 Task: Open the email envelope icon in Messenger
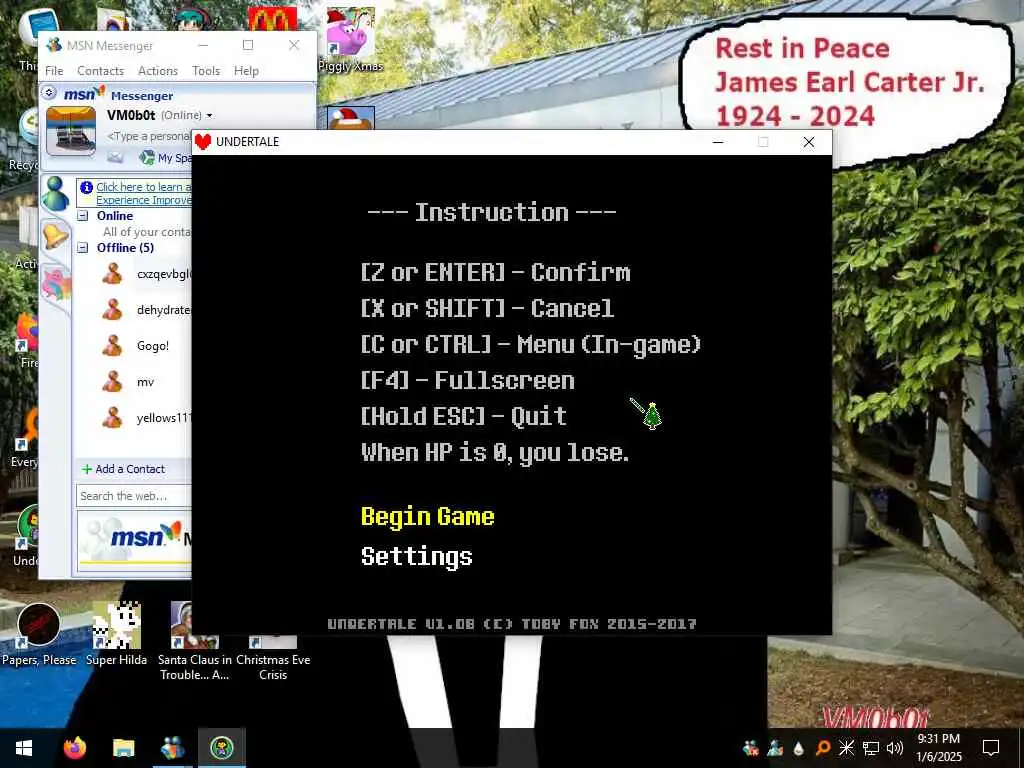[x=116, y=157]
